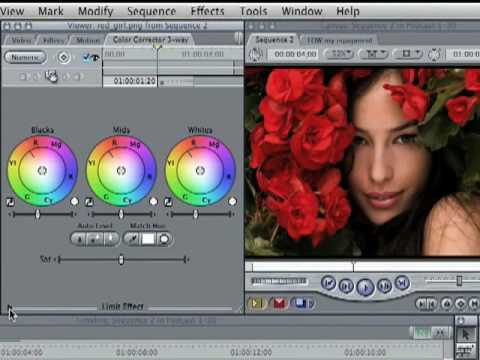Open the Help menu
This screenshot has width=480, height=360.
(348, 11)
